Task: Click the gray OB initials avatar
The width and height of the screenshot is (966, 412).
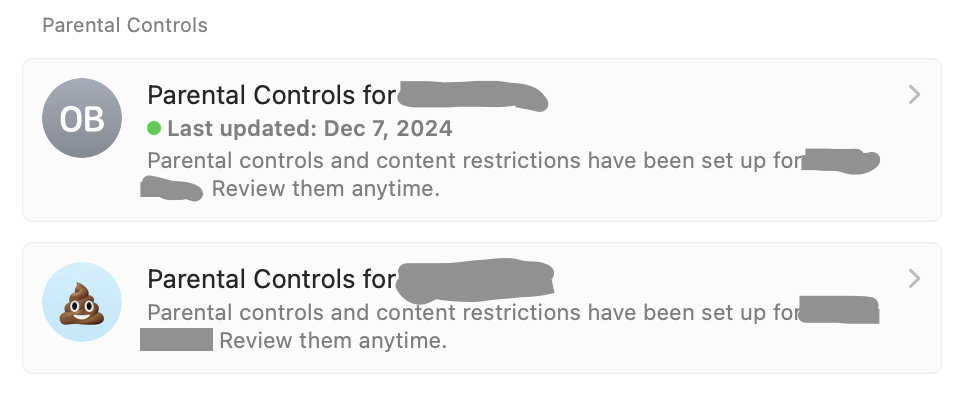Action: 82,118
